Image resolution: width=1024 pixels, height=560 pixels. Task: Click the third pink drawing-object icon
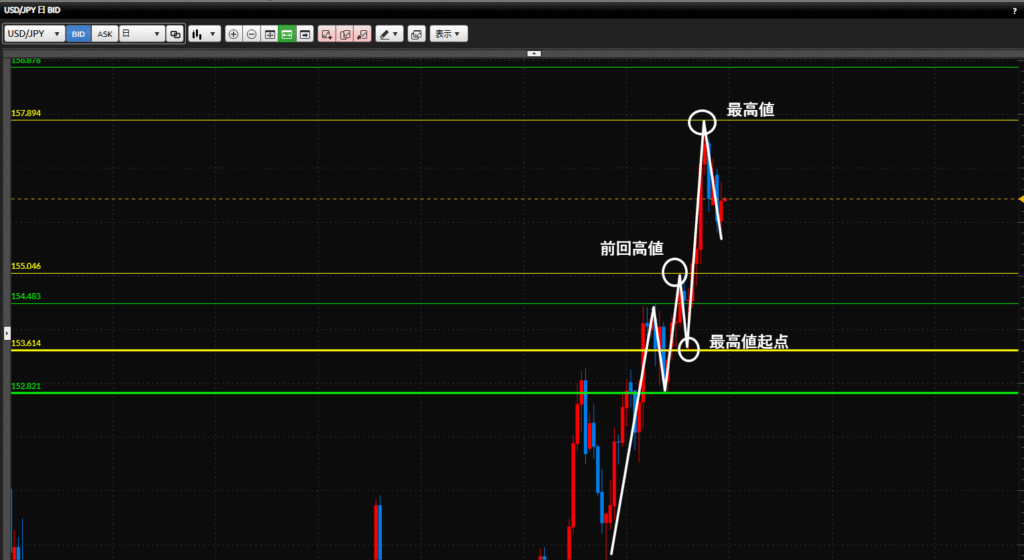coord(362,34)
